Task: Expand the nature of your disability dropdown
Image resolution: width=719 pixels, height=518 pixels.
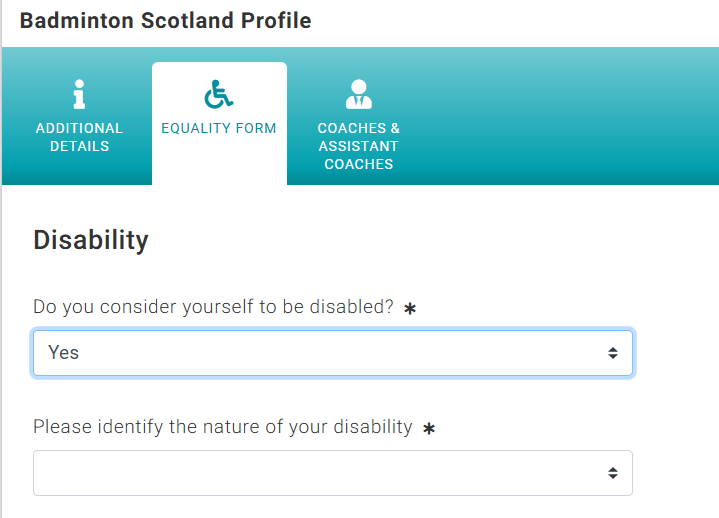Action: click(333, 473)
